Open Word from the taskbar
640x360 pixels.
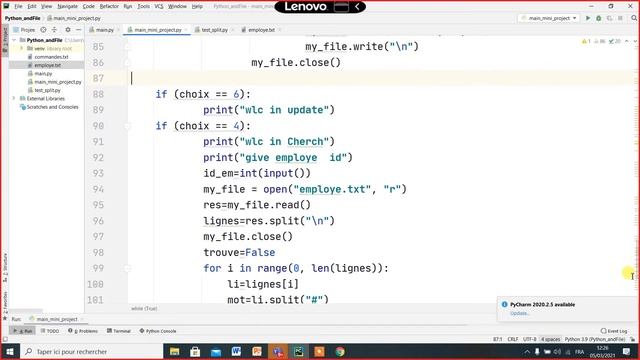[x=236, y=351]
